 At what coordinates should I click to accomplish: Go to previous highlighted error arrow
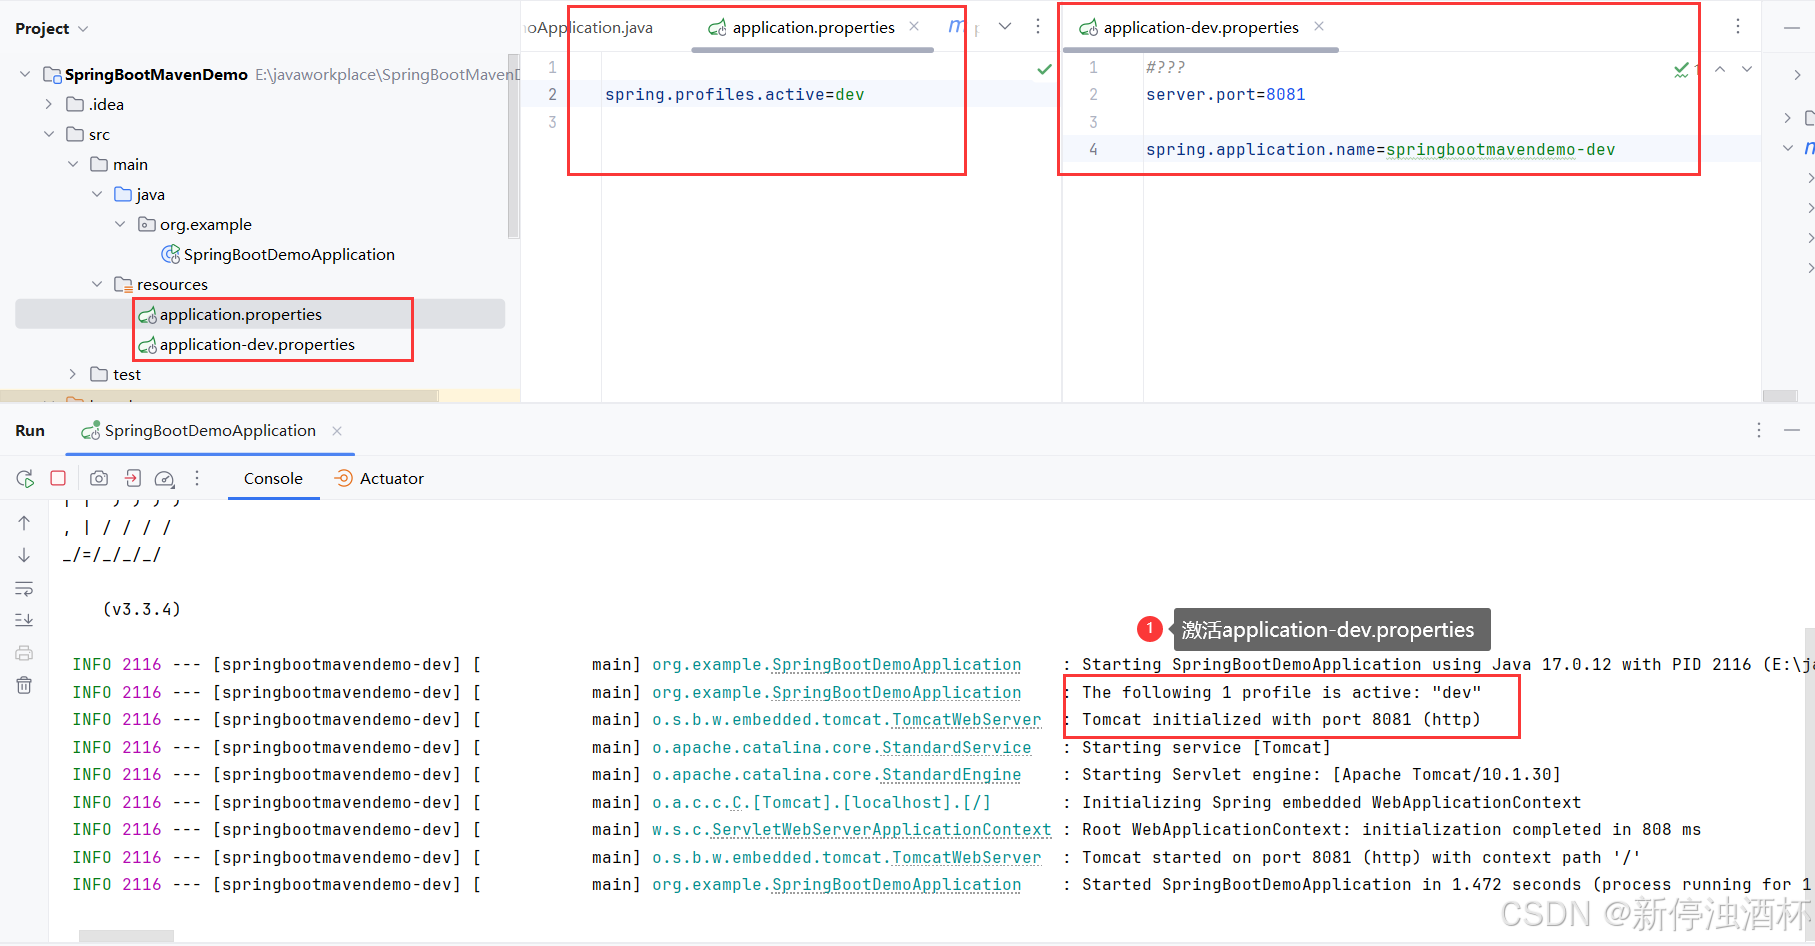pos(1720,69)
